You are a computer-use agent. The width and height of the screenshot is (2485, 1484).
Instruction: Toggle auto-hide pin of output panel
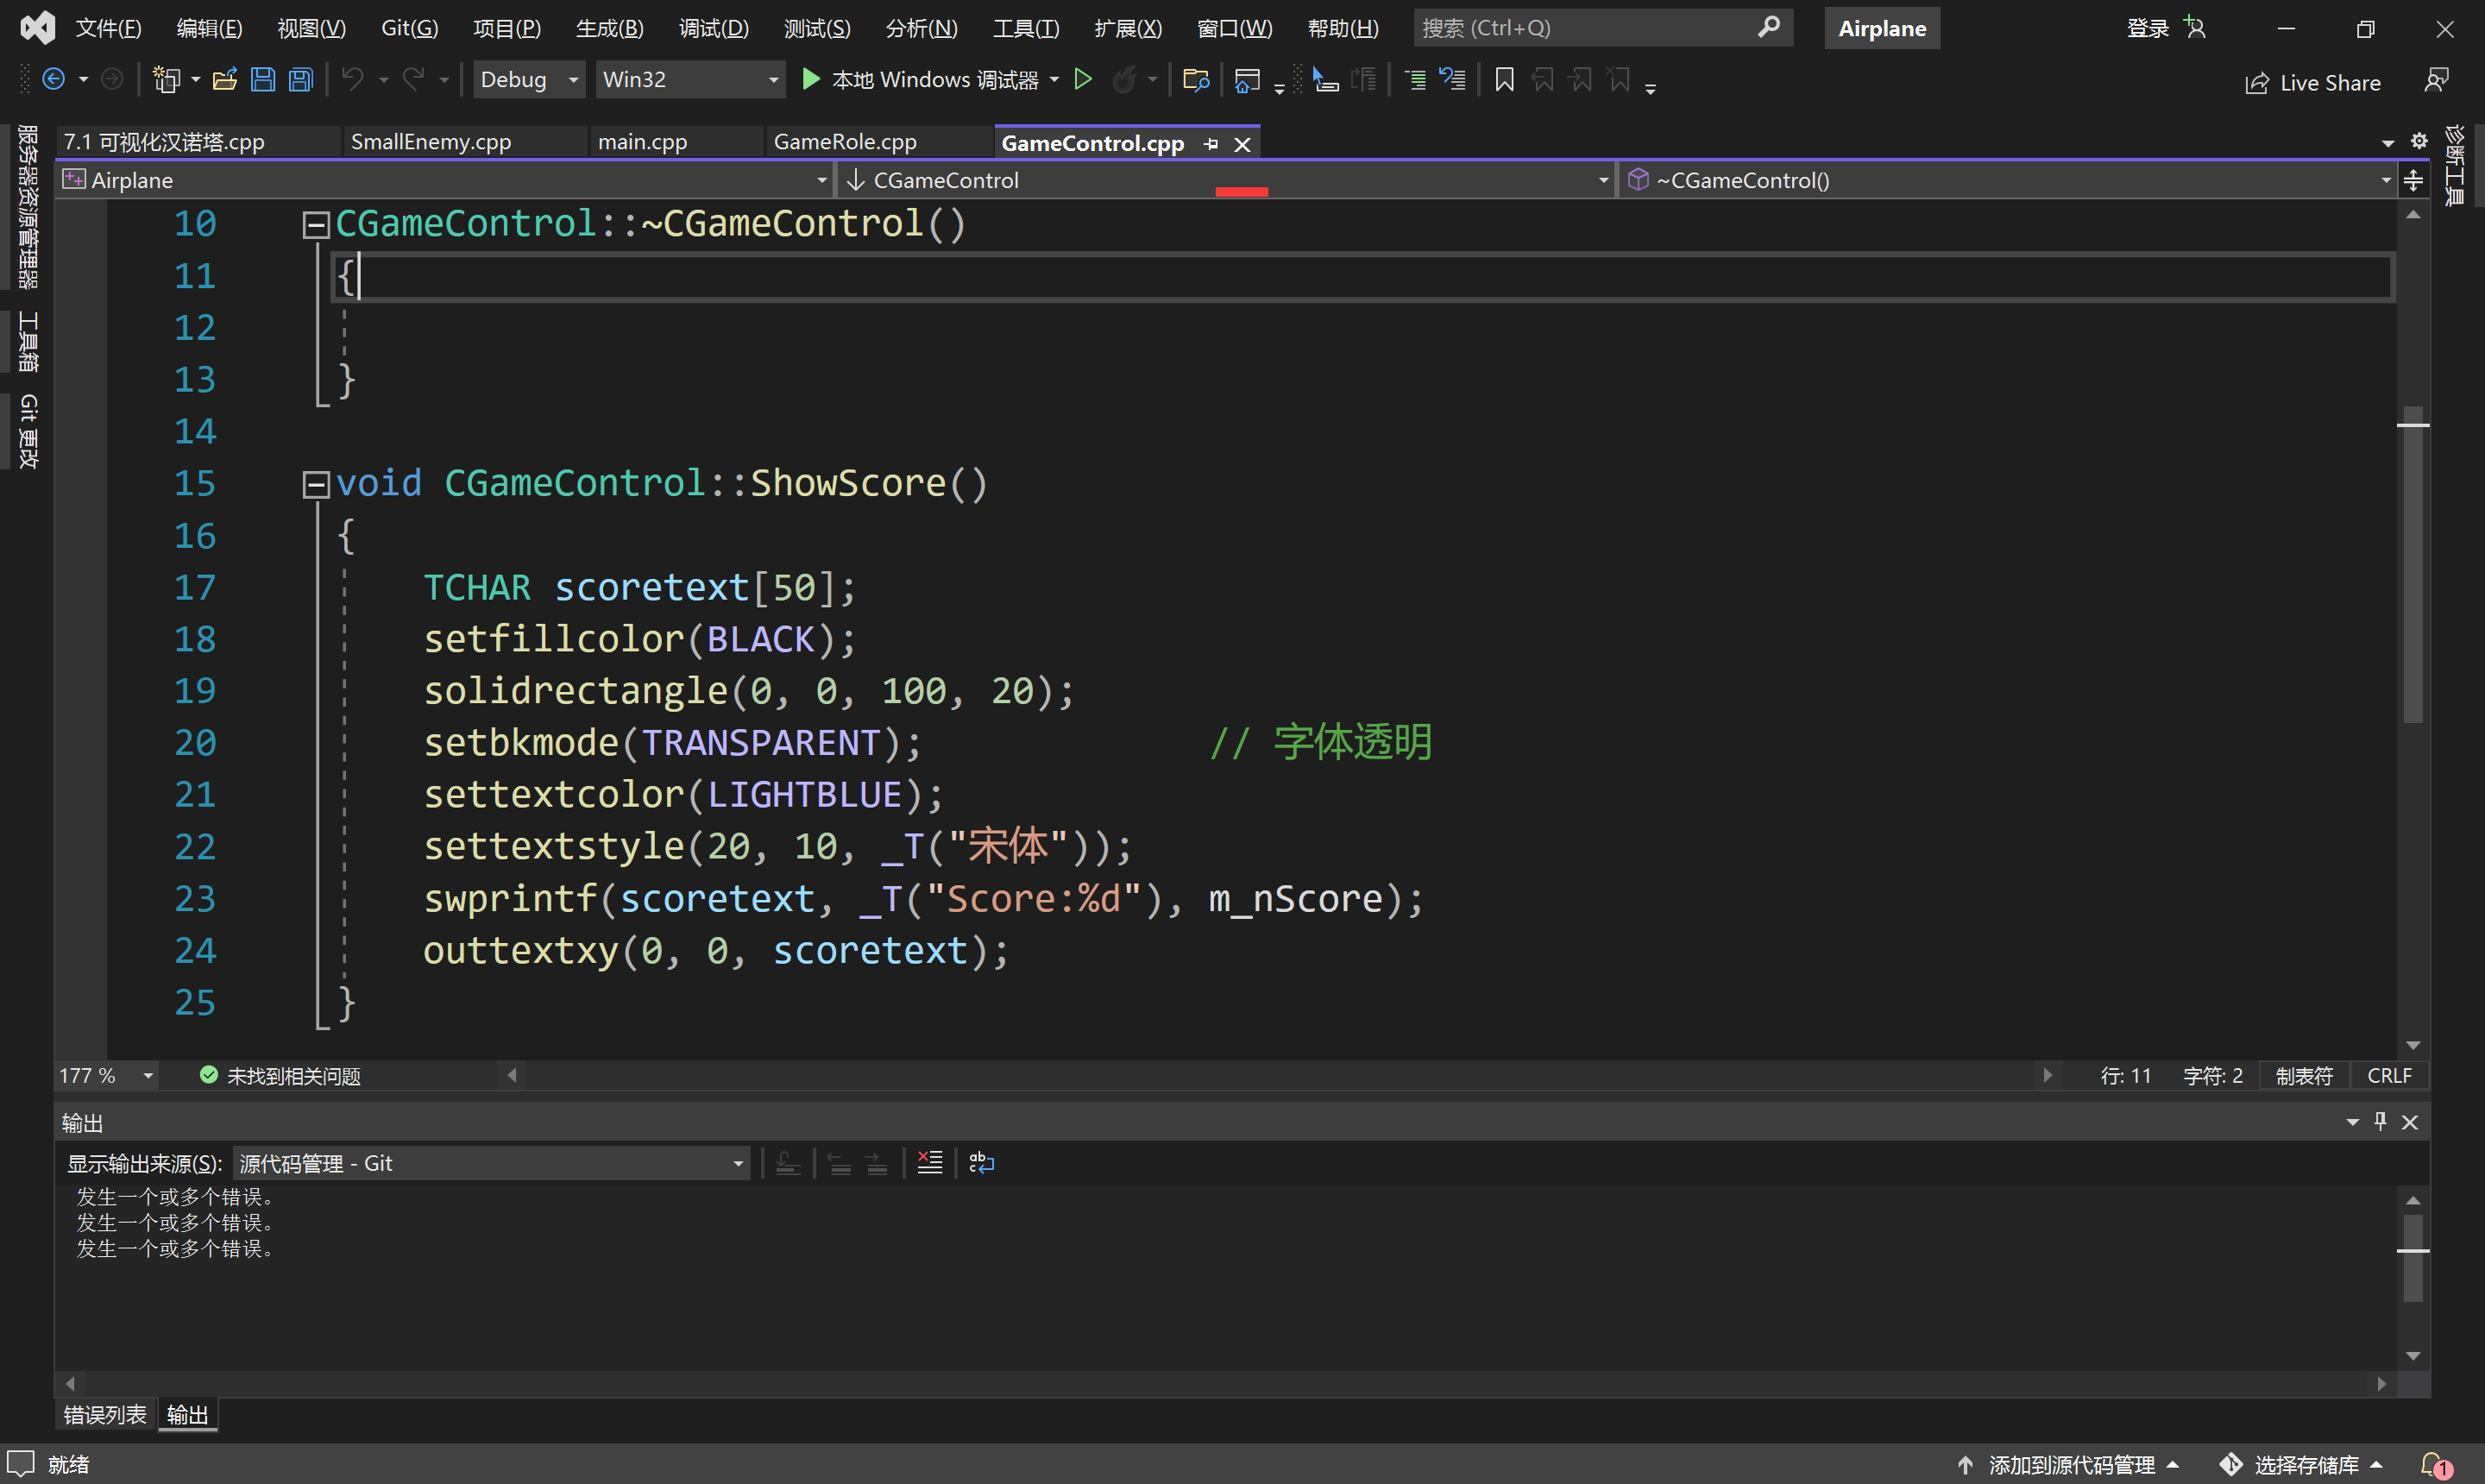[x=2381, y=1122]
